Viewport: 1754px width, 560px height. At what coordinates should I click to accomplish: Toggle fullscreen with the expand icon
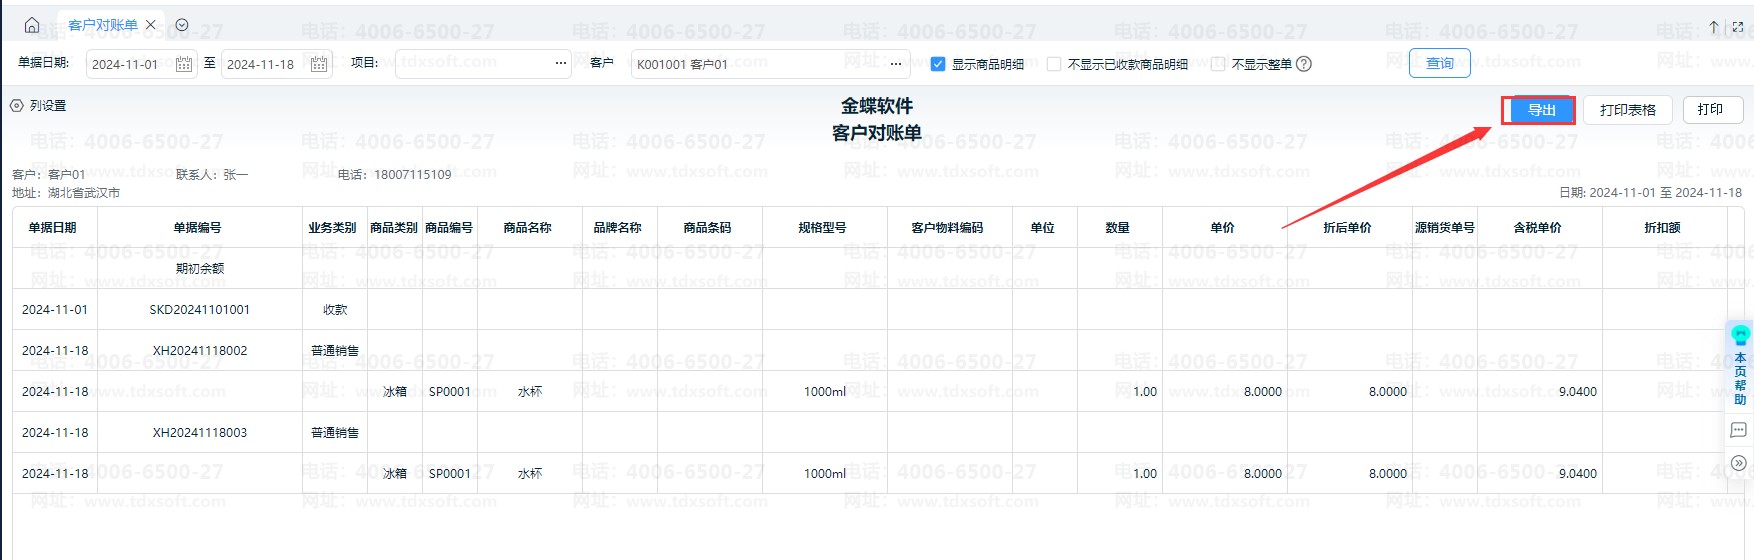[1738, 27]
